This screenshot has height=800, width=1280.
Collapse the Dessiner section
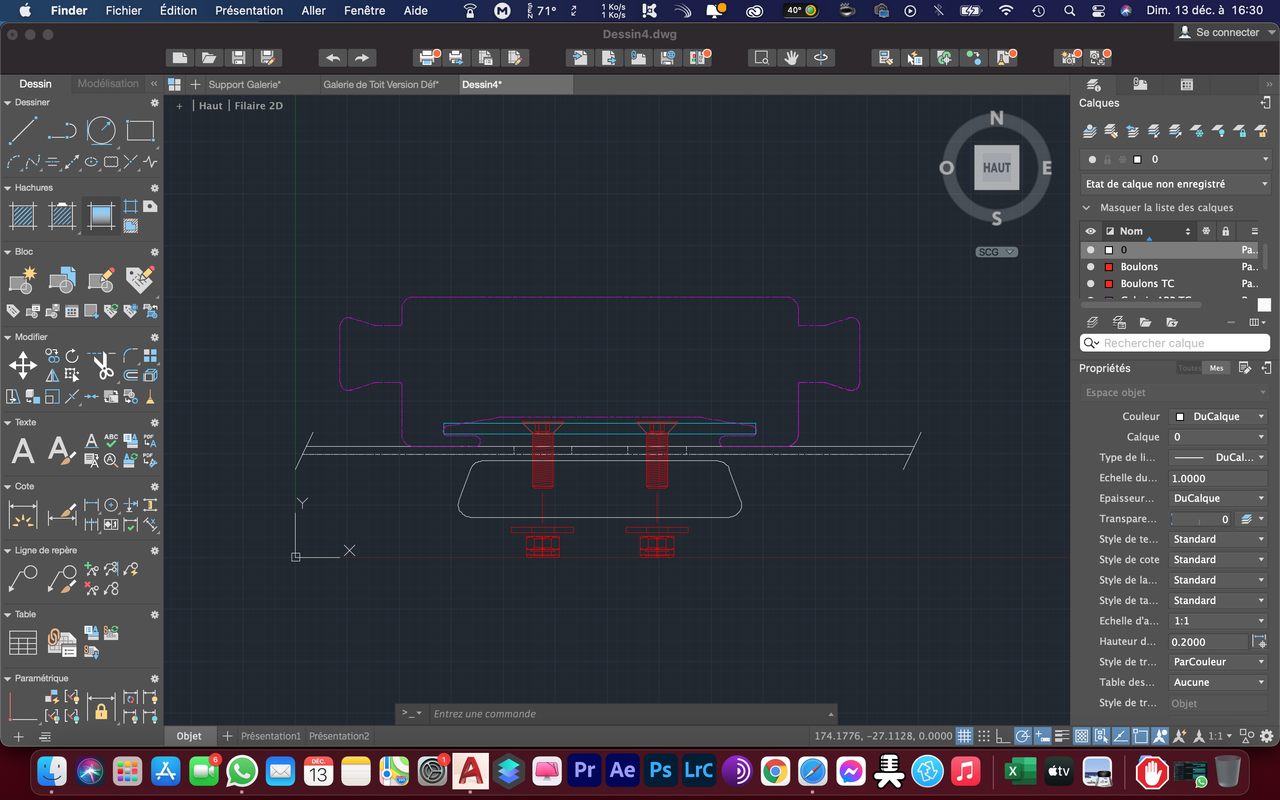tap(8, 103)
